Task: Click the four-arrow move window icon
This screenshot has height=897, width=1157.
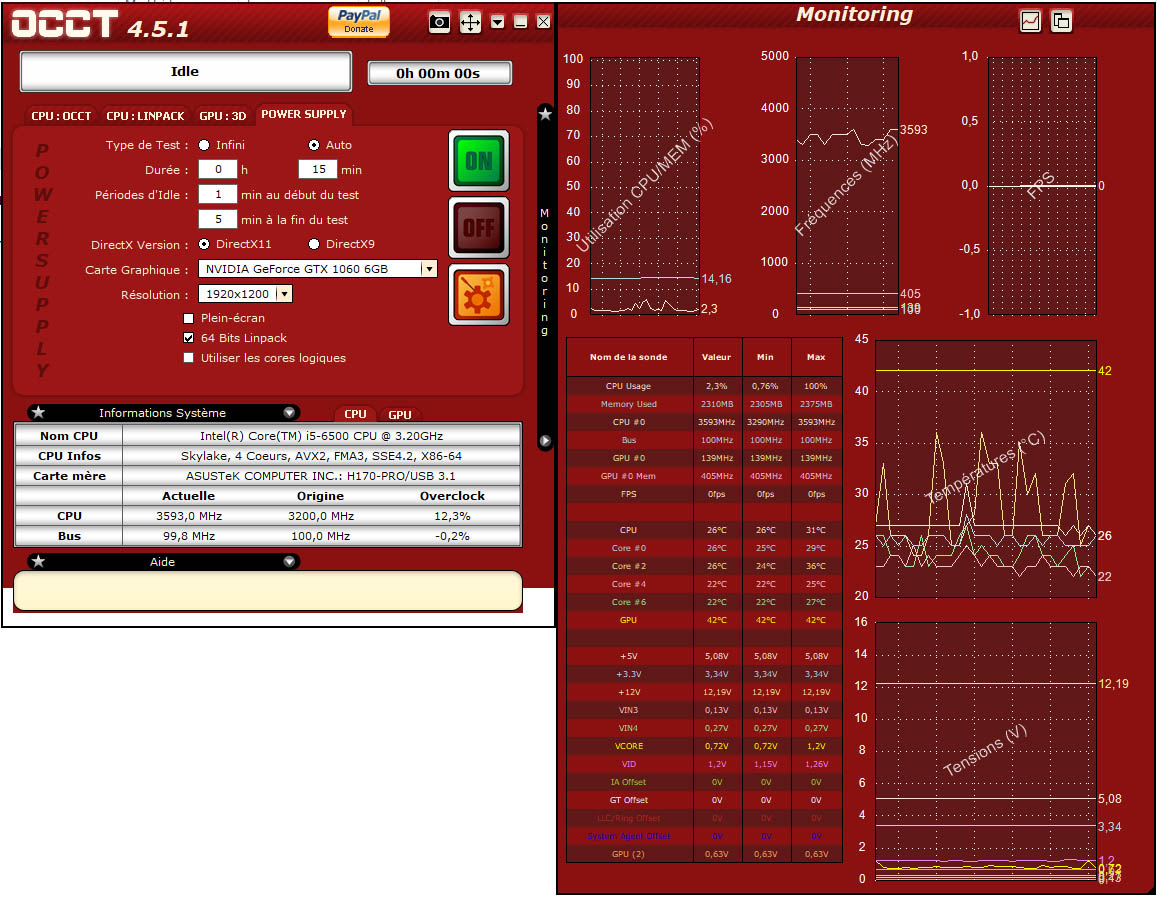Action: [x=470, y=22]
